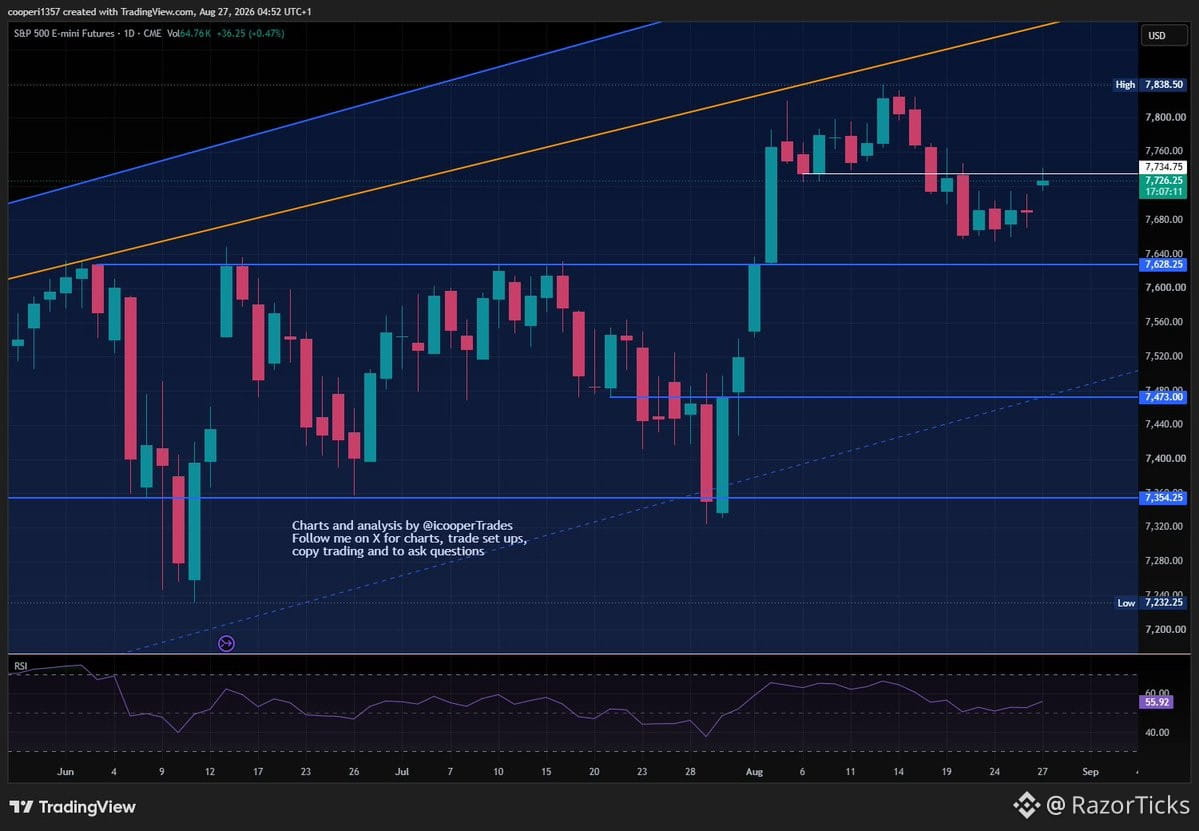The height and width of the screenshot is (831, 1199).
Task: Click the 7,280.00 price axis value
Action: (x=1165, y=561)
